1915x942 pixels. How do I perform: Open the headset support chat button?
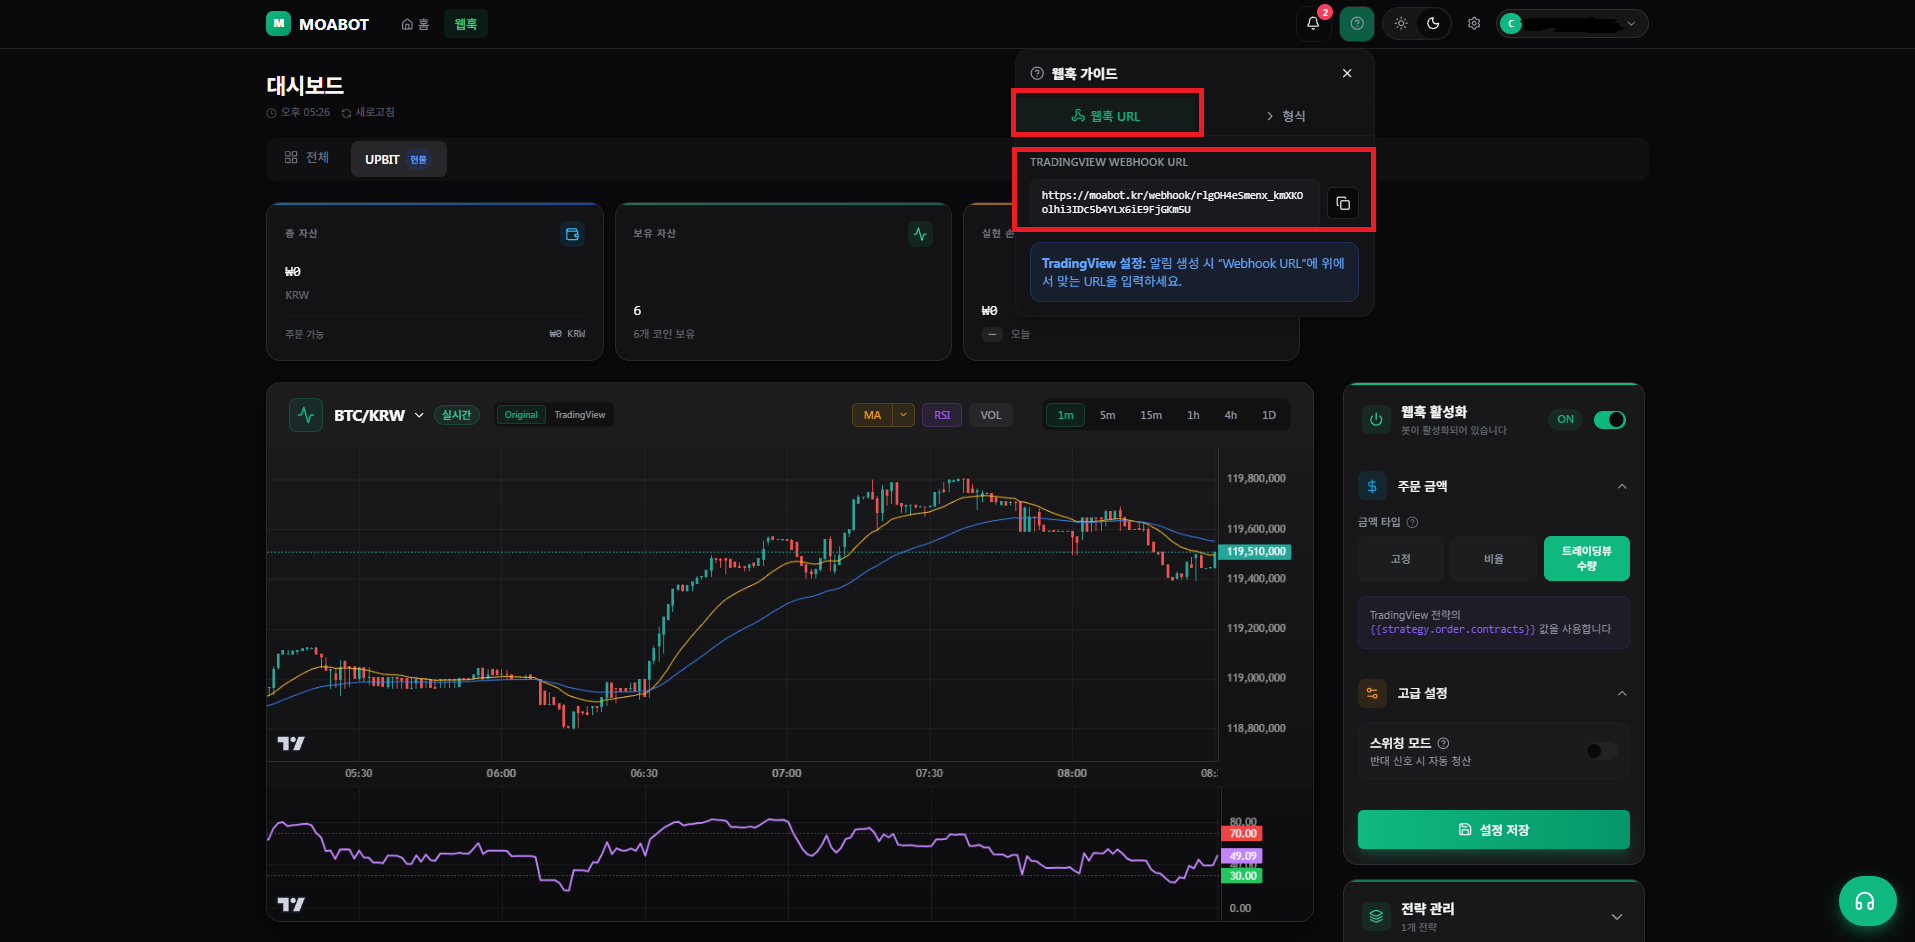tap(1867, 902)
